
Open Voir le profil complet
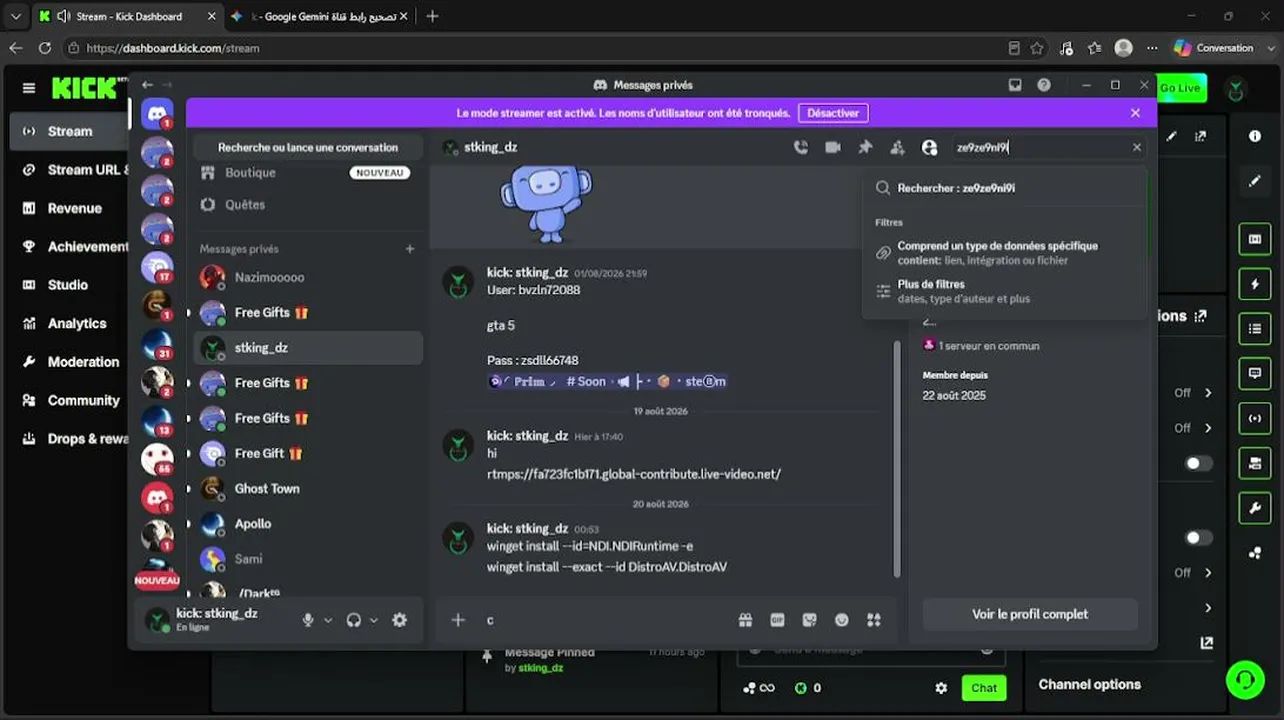[1030, 614]
